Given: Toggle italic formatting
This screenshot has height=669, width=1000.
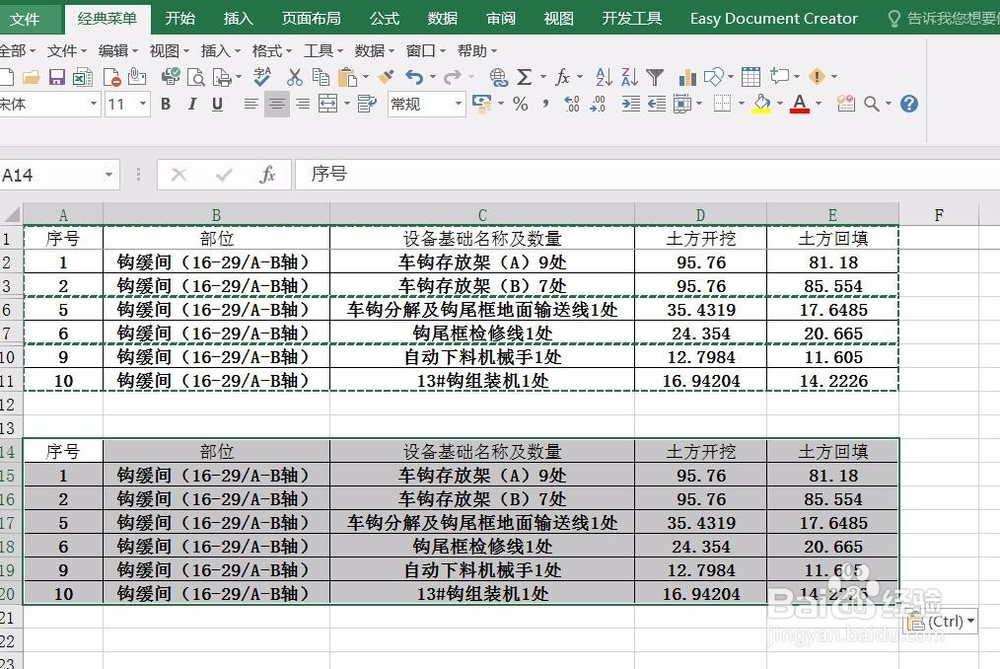Looking at the screenshot, I should pyautogui.click(x=193, y=104).
